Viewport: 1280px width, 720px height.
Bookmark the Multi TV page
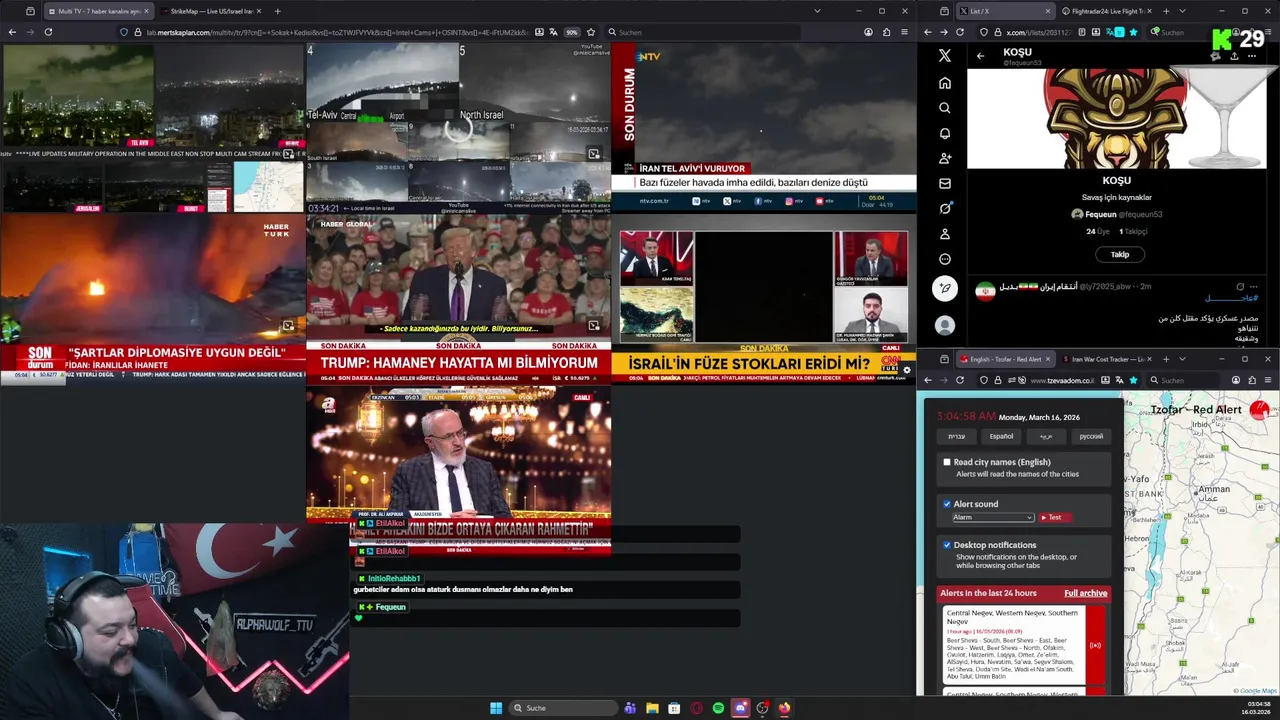pyautogui.click(x=591, y=32)
